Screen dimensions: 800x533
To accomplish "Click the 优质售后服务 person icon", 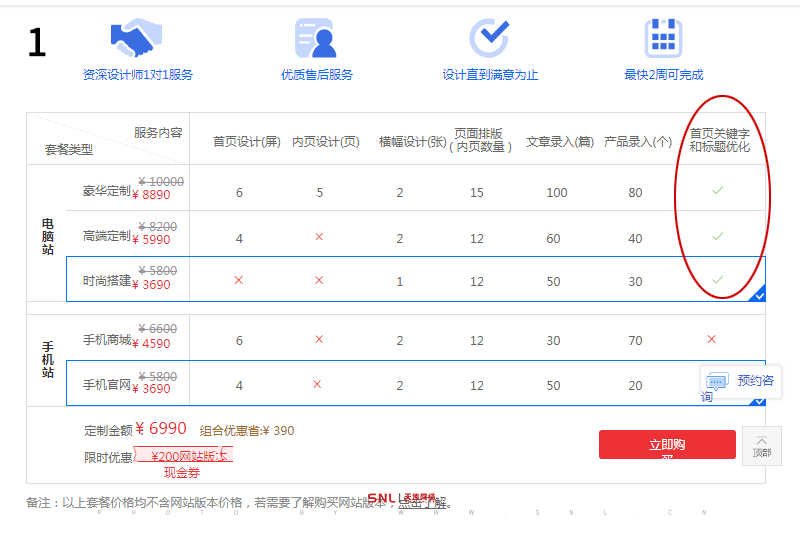I will [315, 38].
